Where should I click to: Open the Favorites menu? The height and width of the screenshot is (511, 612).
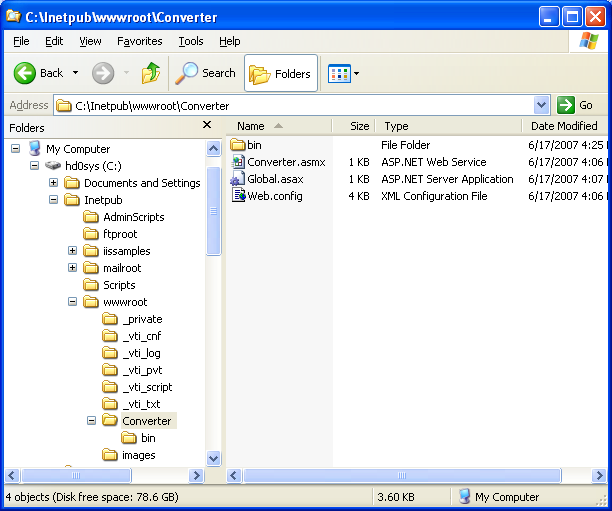coord(139,41)
